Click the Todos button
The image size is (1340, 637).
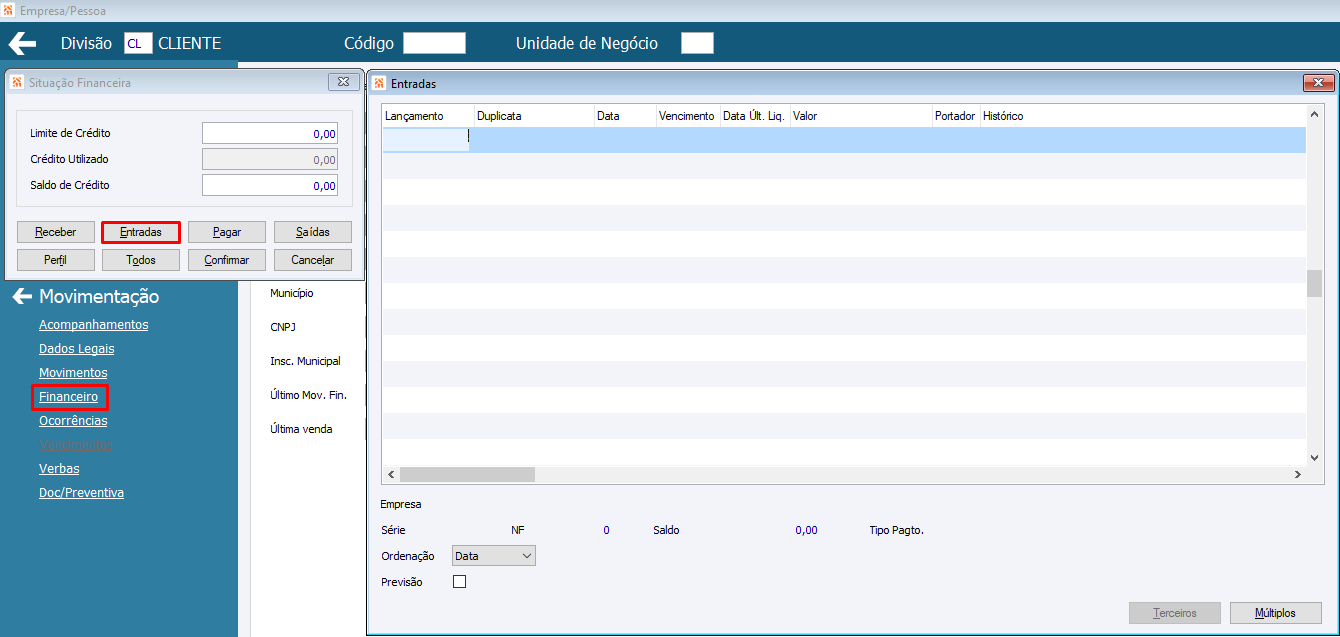click(141, 260)
